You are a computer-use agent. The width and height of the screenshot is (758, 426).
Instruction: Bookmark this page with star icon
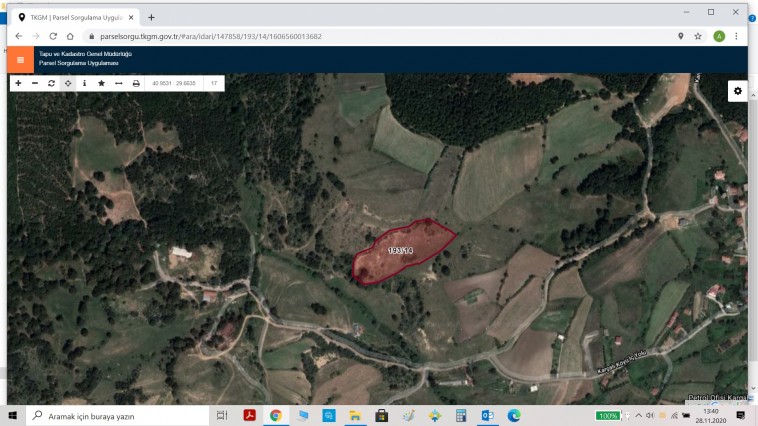pos(698,36)
